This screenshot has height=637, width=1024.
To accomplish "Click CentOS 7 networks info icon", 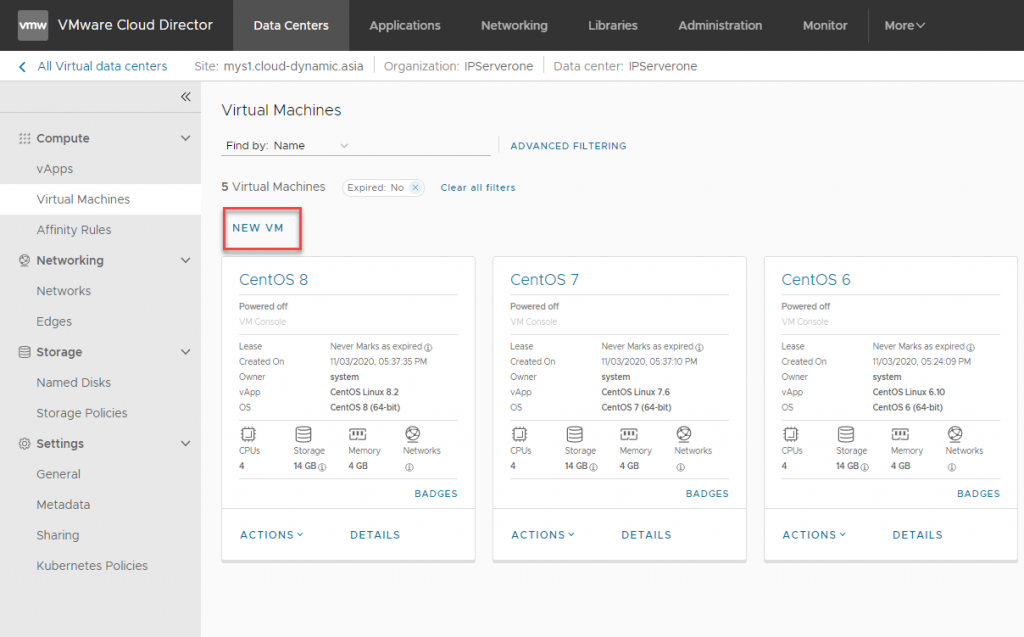I will pos(680,467).
